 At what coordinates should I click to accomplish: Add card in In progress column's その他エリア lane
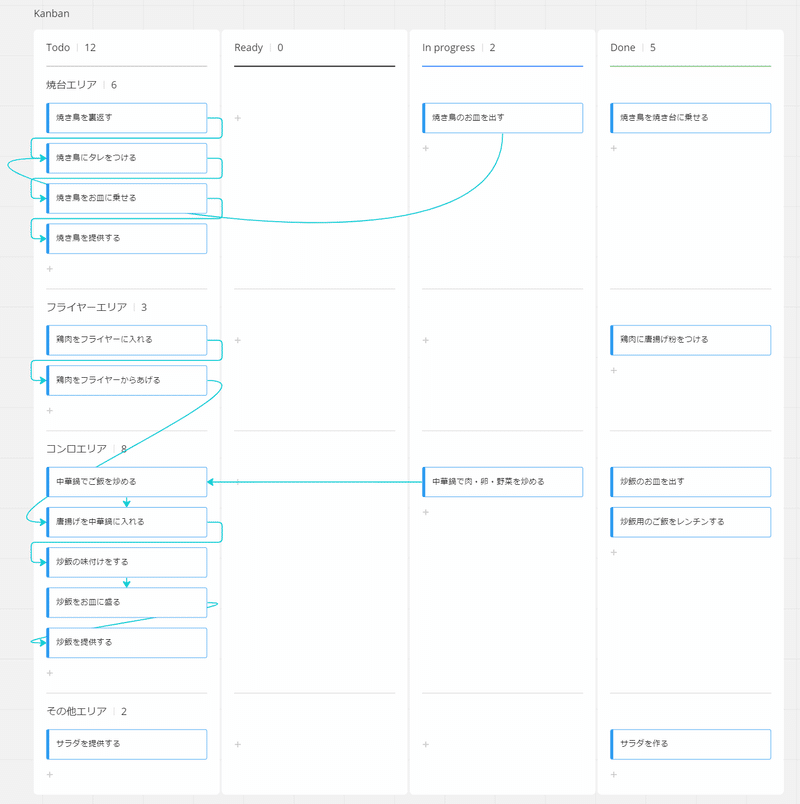[426, 744]
